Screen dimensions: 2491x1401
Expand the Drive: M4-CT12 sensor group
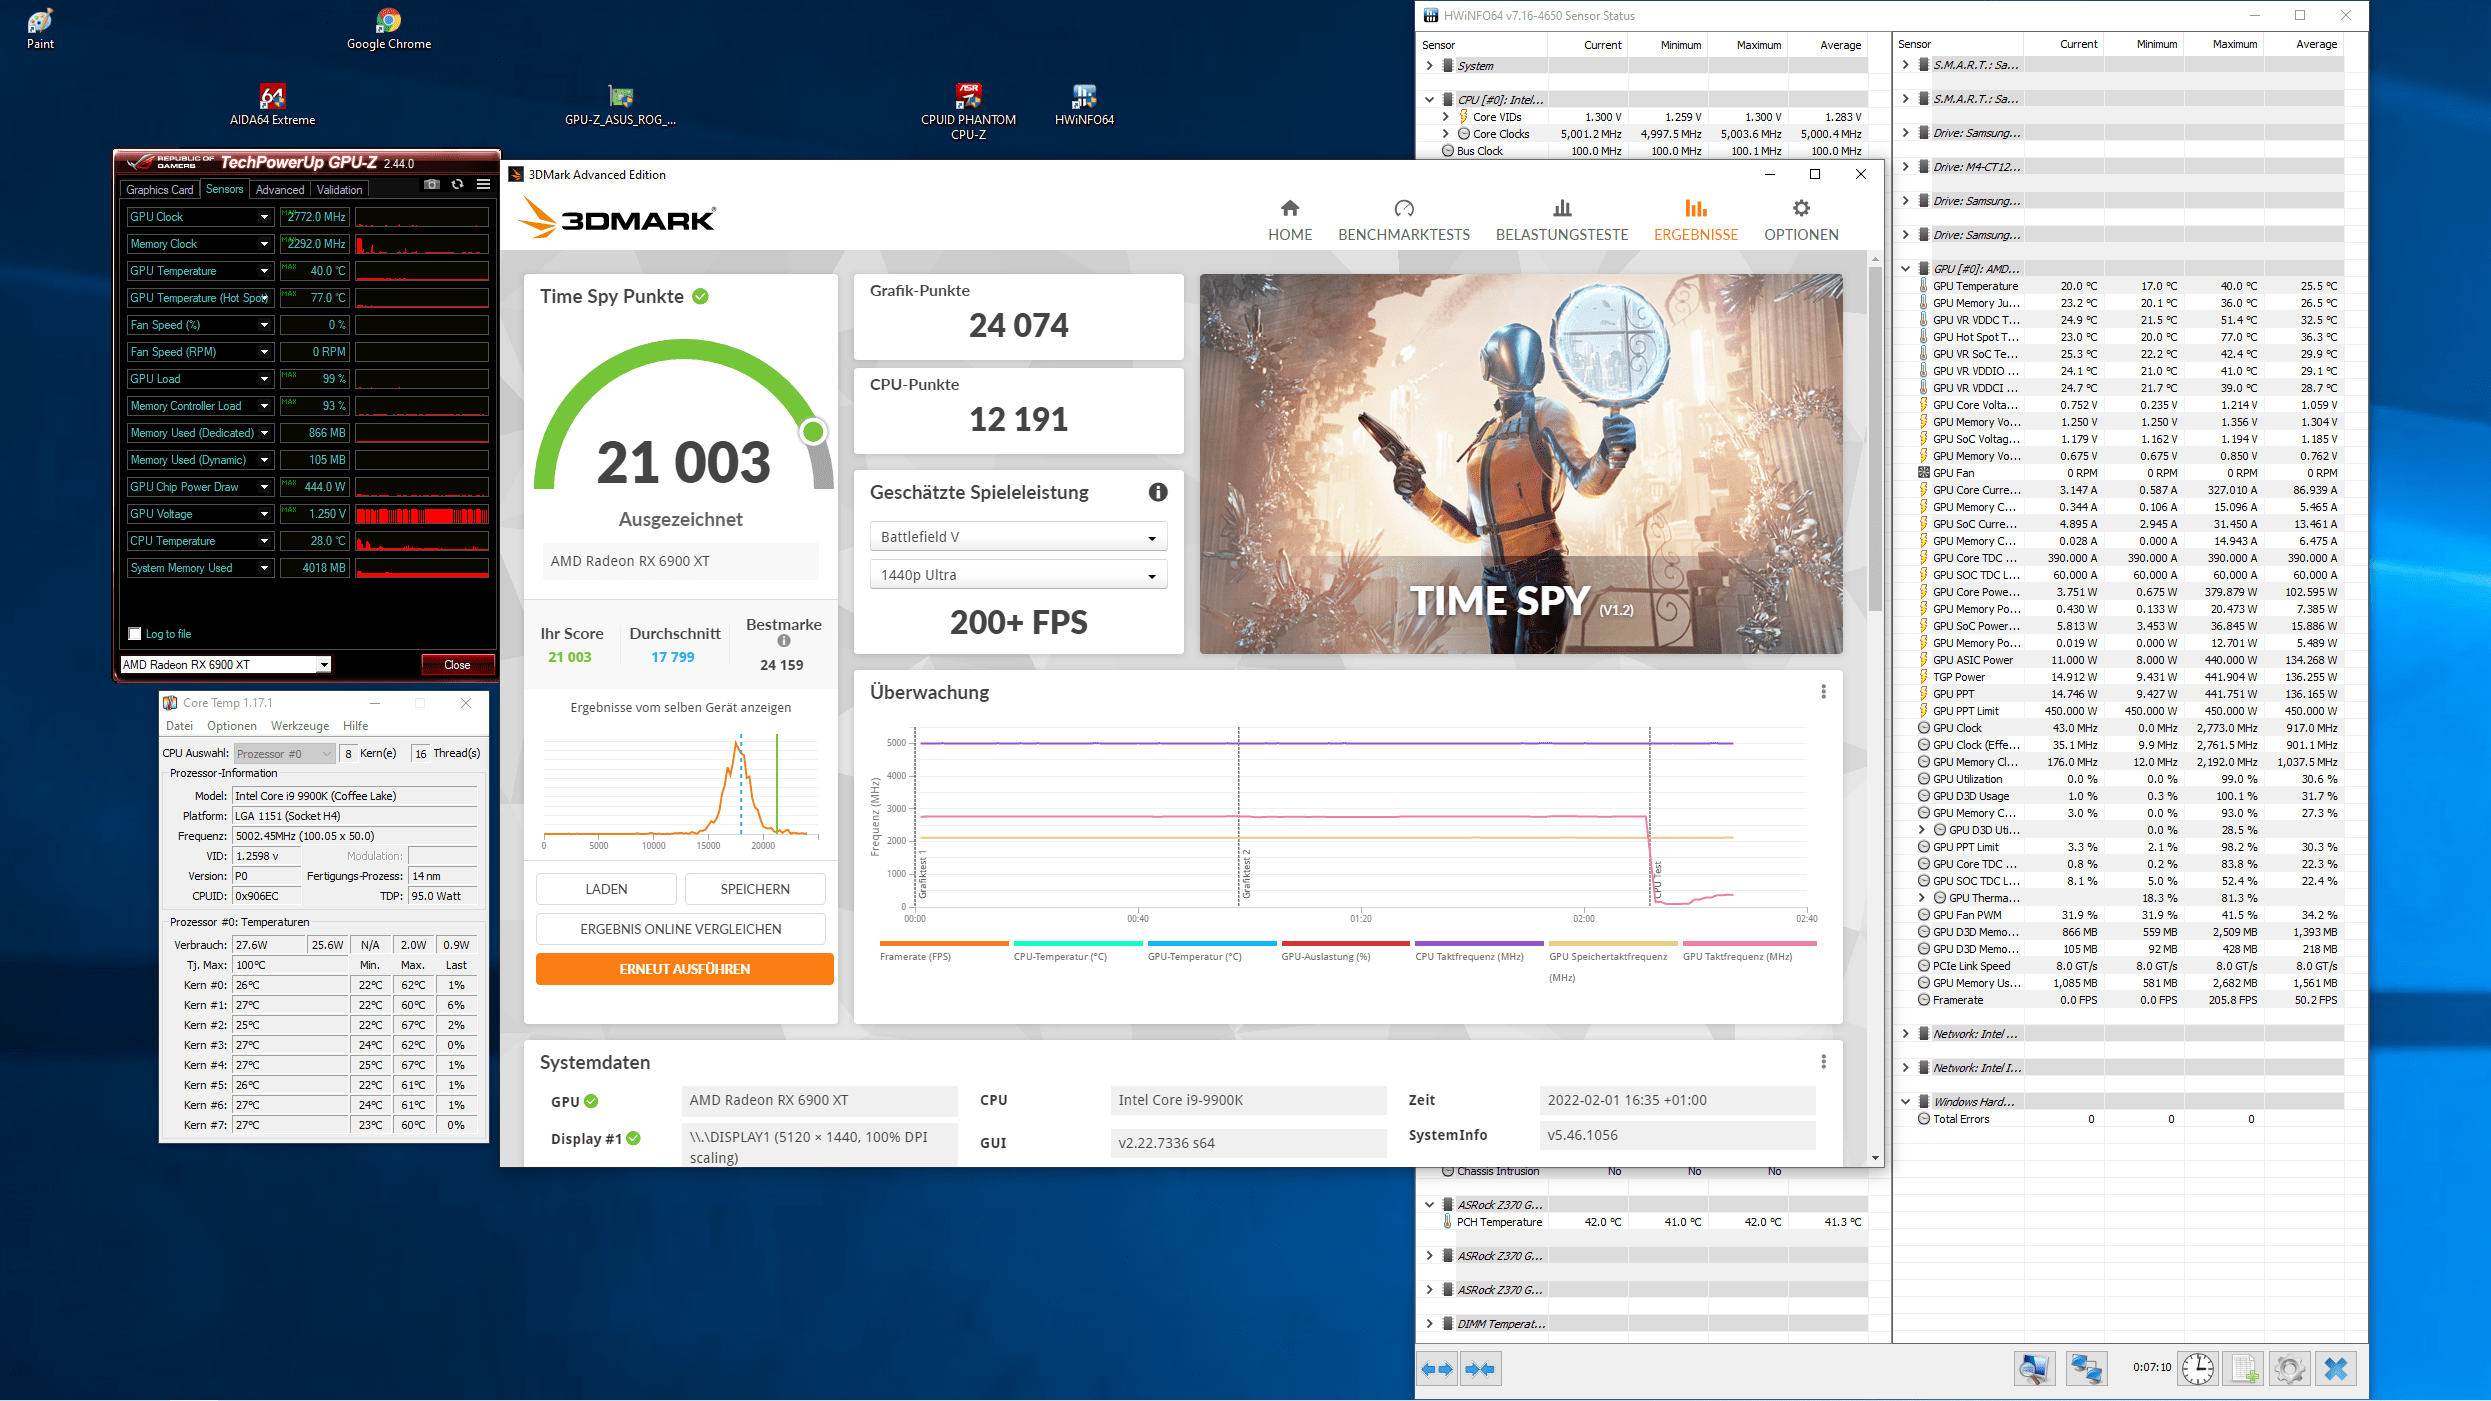[x=1906, y=167]
